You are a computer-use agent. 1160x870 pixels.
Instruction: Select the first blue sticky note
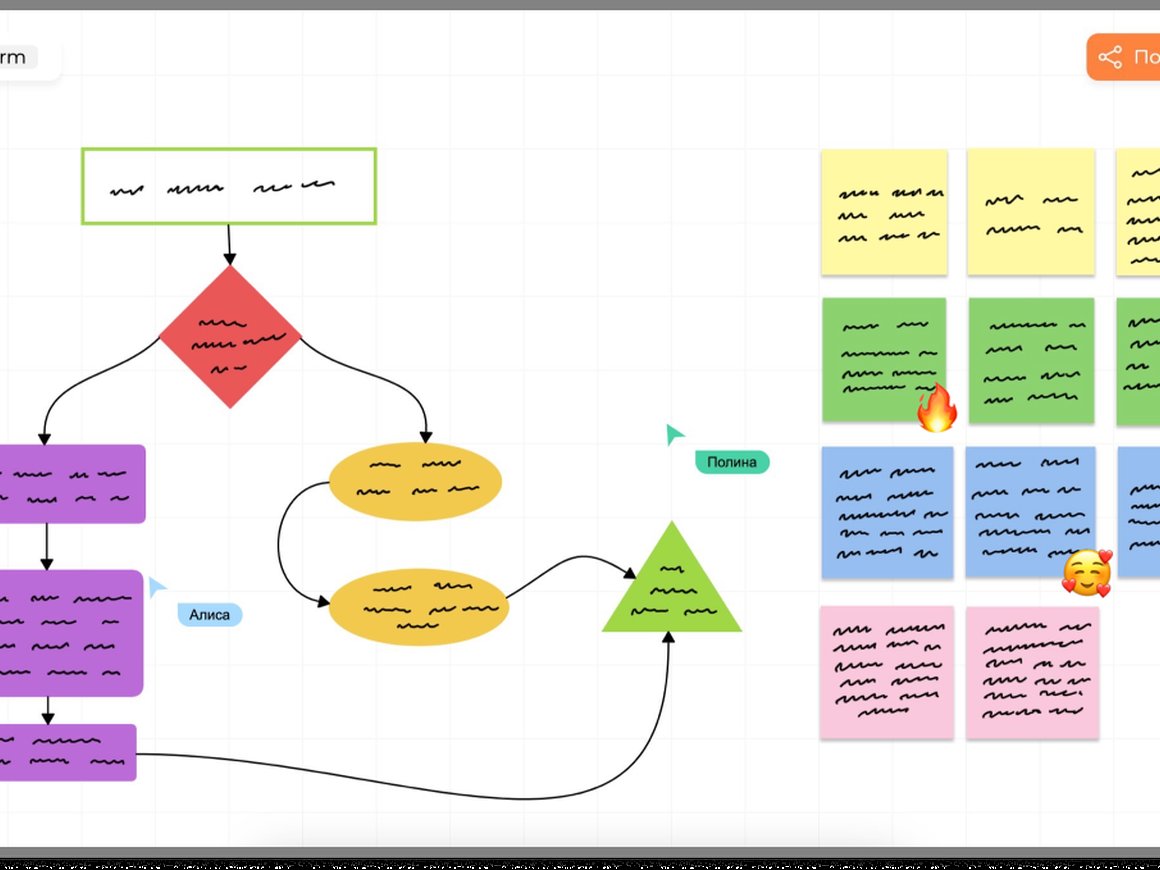click(886, 512)
